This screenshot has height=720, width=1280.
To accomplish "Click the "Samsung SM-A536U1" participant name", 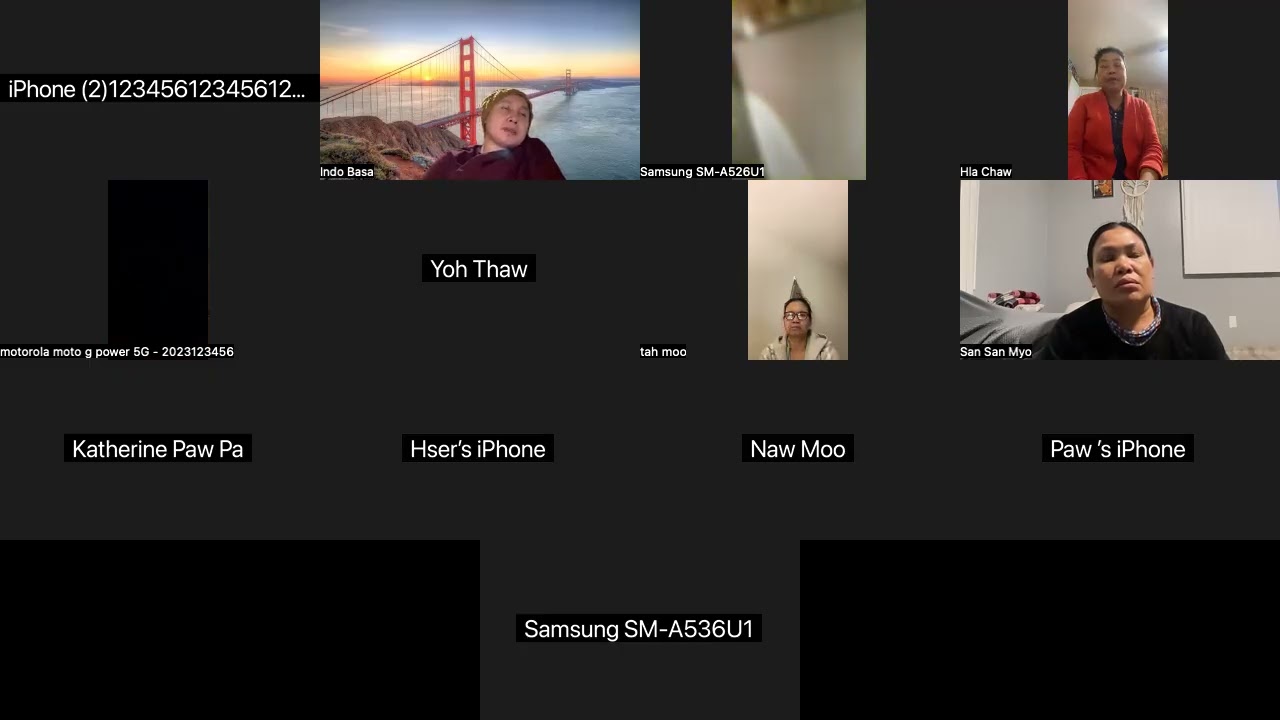I will [x=639, y=628].
